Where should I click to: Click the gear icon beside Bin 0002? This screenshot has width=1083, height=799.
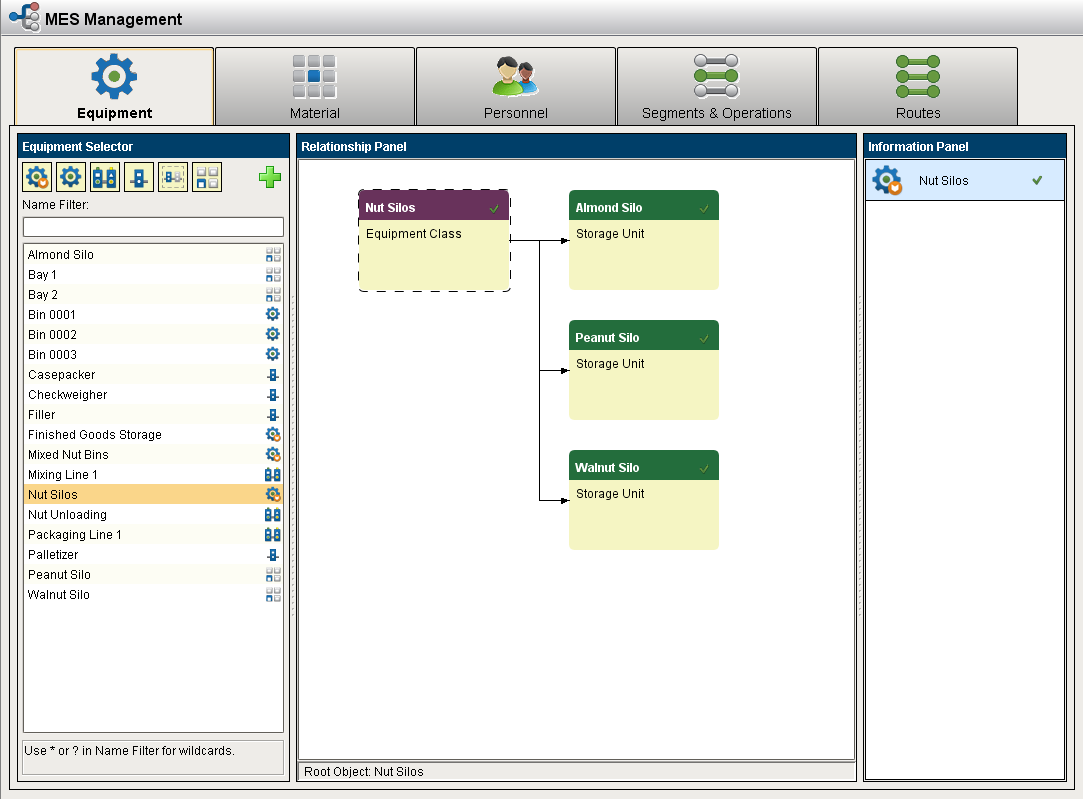tap(272, 335)
